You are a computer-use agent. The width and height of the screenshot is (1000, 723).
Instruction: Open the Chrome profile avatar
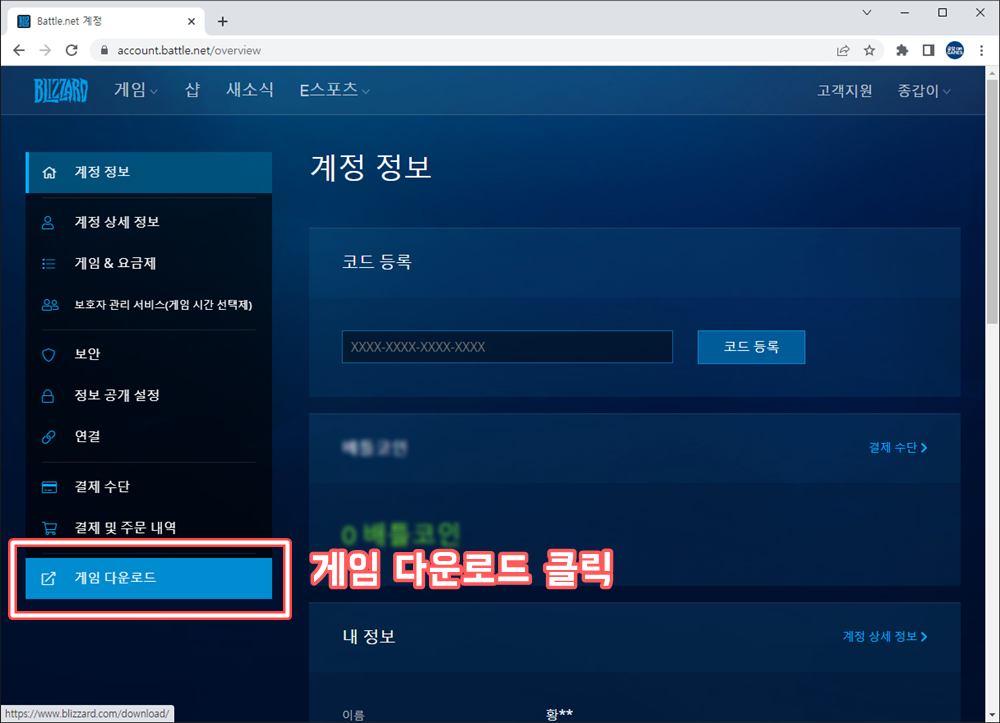[955, 50]
